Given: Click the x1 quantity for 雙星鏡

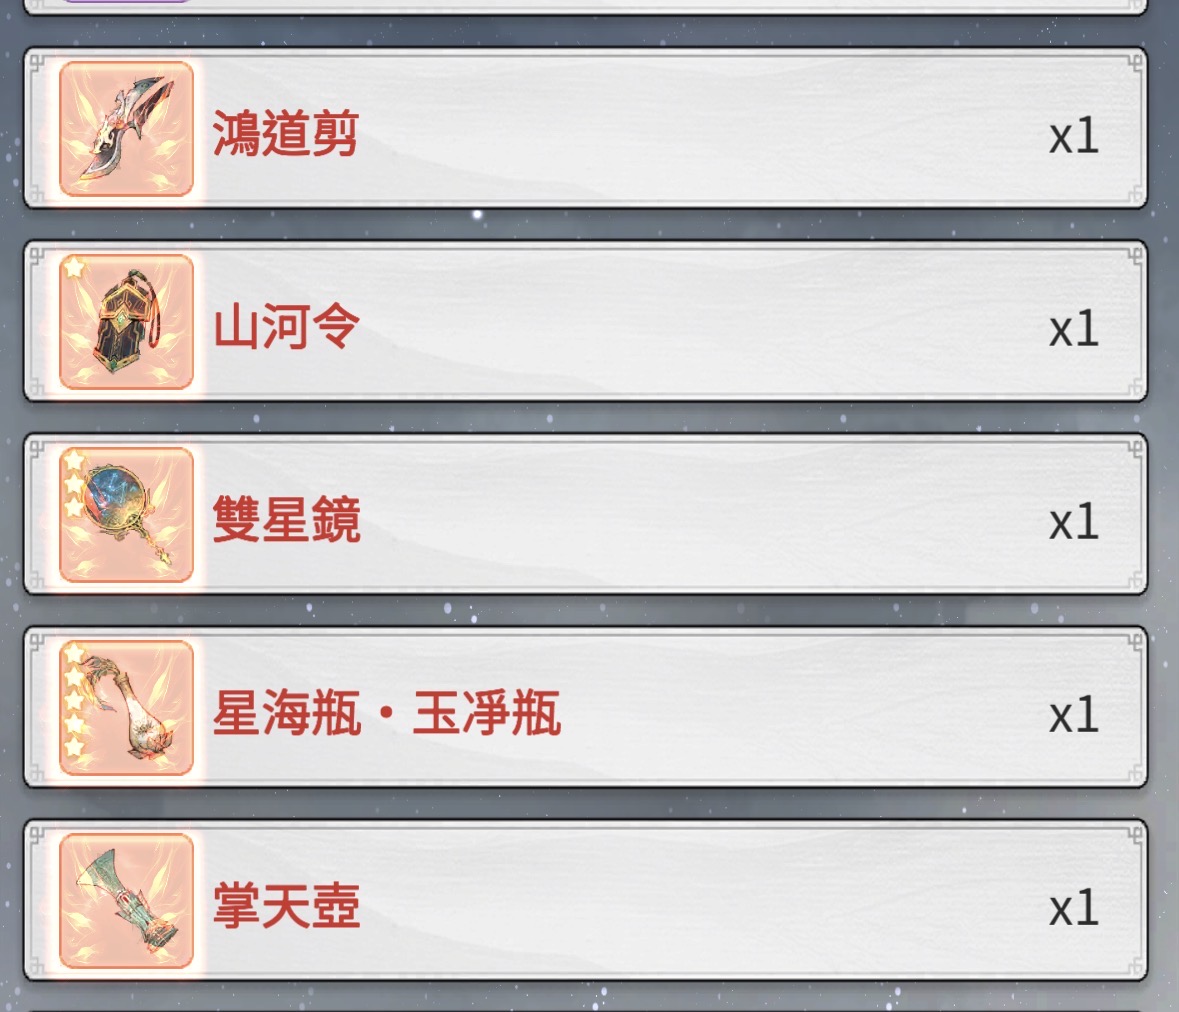Looking at the screenshot, I should [x=1074, y=521].
